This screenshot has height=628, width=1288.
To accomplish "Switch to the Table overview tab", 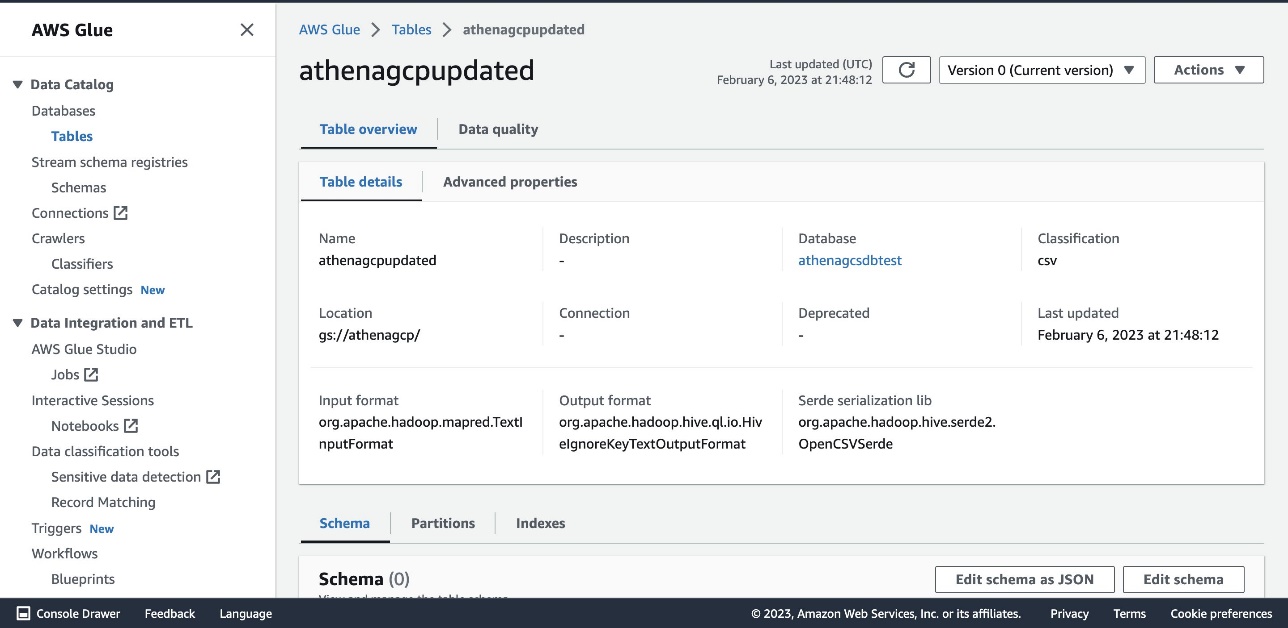I will [x=368, y=129].
